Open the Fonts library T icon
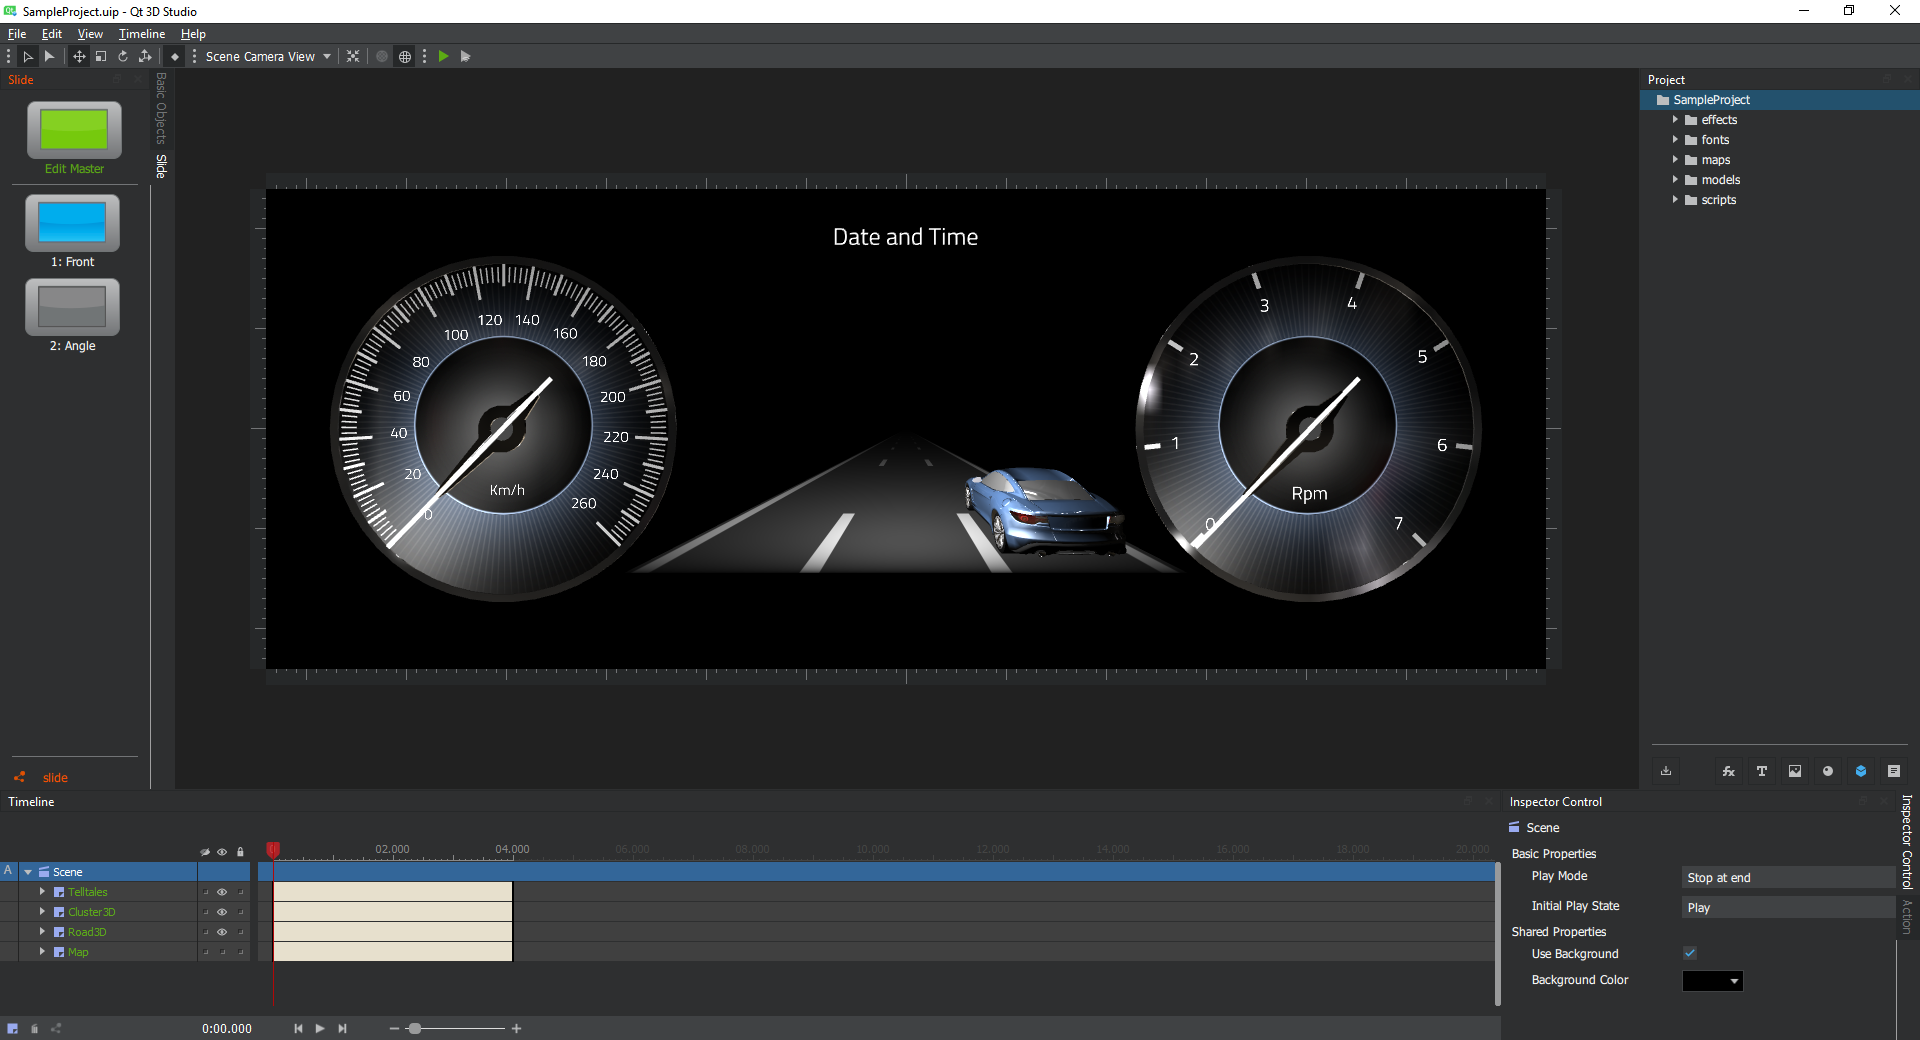Image resolution: width=1920 pixels, height=1040 pixels. pos(1761,771)
